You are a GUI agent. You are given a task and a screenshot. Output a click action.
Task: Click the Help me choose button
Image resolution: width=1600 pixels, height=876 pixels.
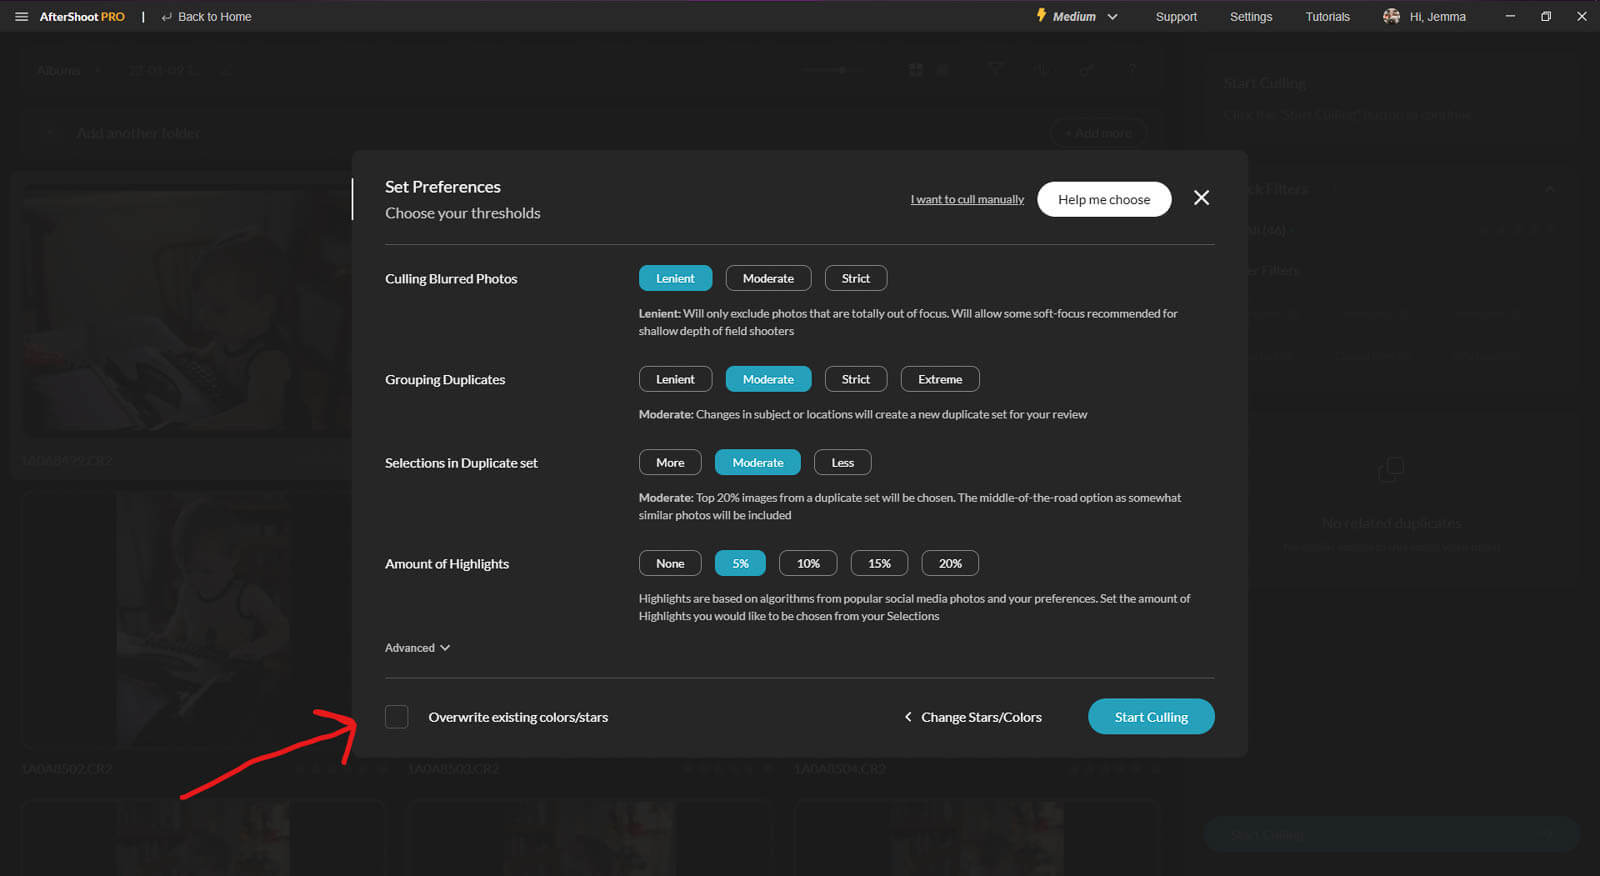pyautogui.click(x=1104, y=199)
